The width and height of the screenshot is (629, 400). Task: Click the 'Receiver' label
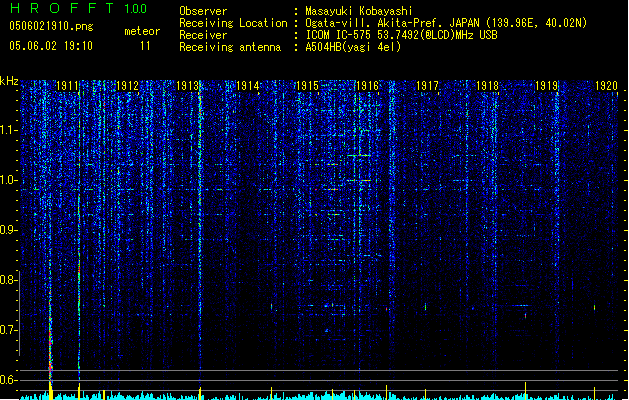(x=203, y=35)
